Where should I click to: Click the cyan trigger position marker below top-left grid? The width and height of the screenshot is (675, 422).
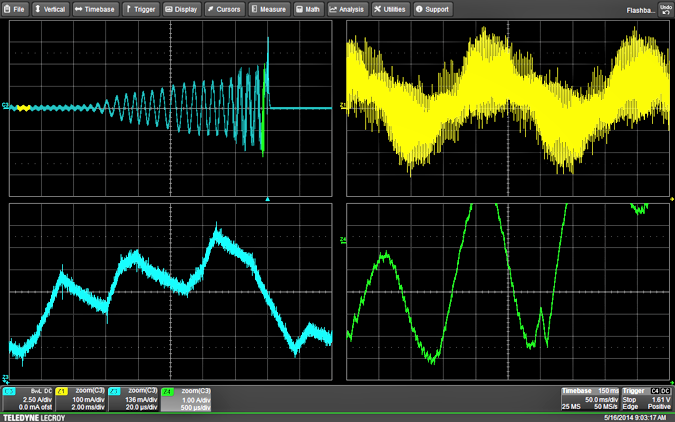(268, 199)
